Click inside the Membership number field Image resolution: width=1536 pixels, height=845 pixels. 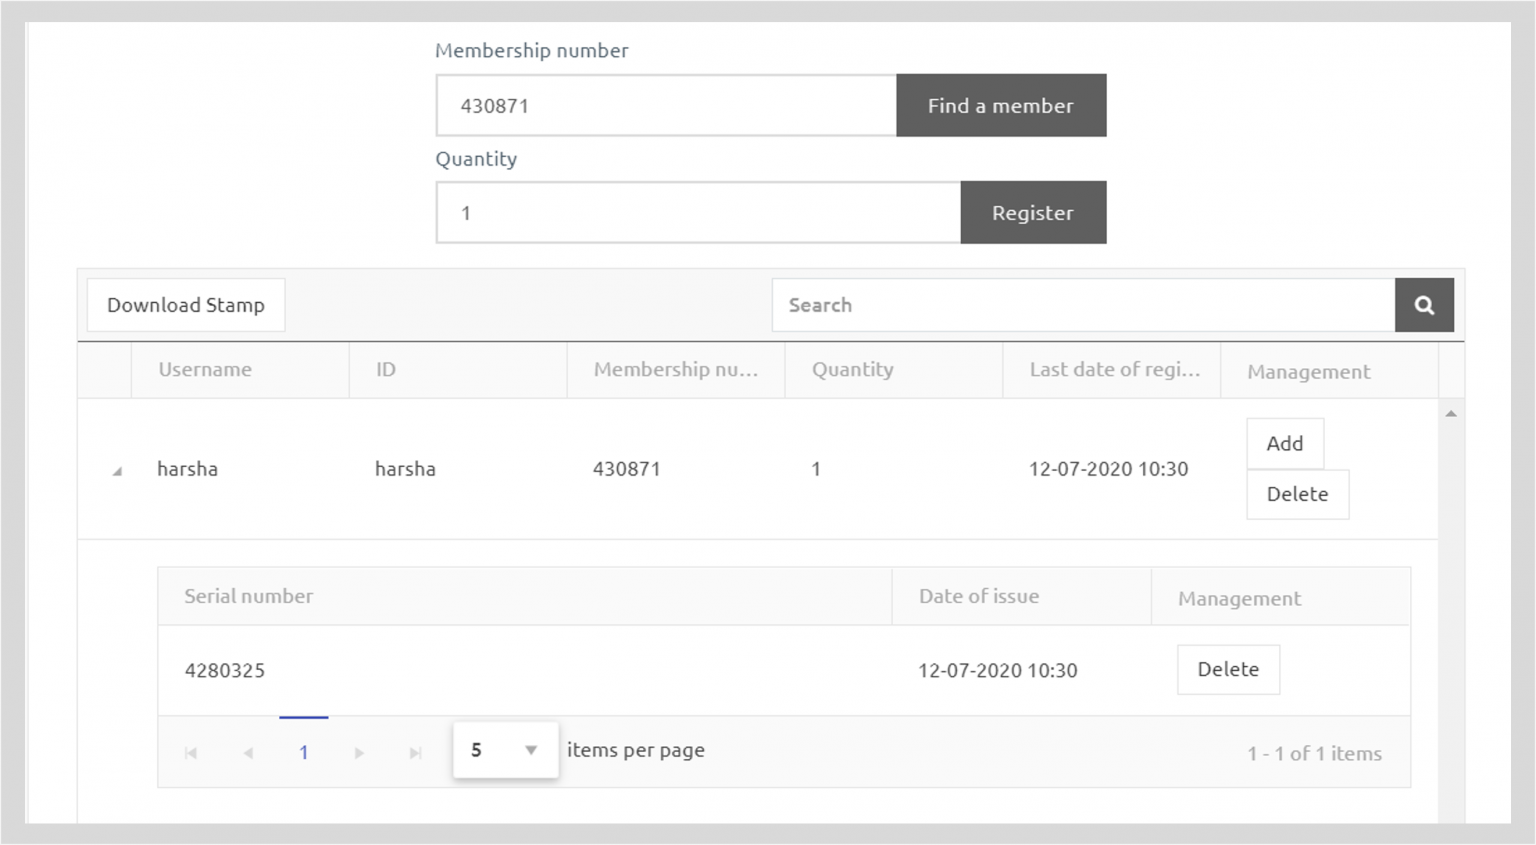coord(665,105)
